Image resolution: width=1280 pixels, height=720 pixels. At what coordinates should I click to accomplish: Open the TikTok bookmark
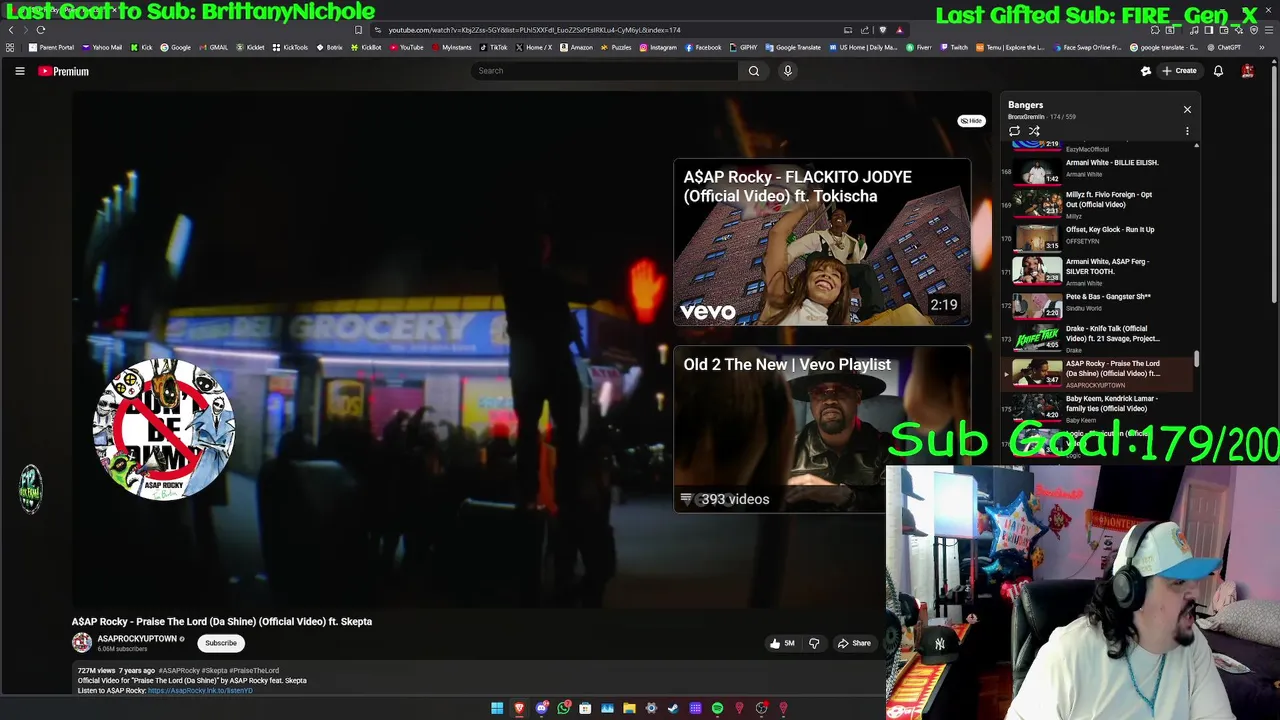click(x=494, y=47)
